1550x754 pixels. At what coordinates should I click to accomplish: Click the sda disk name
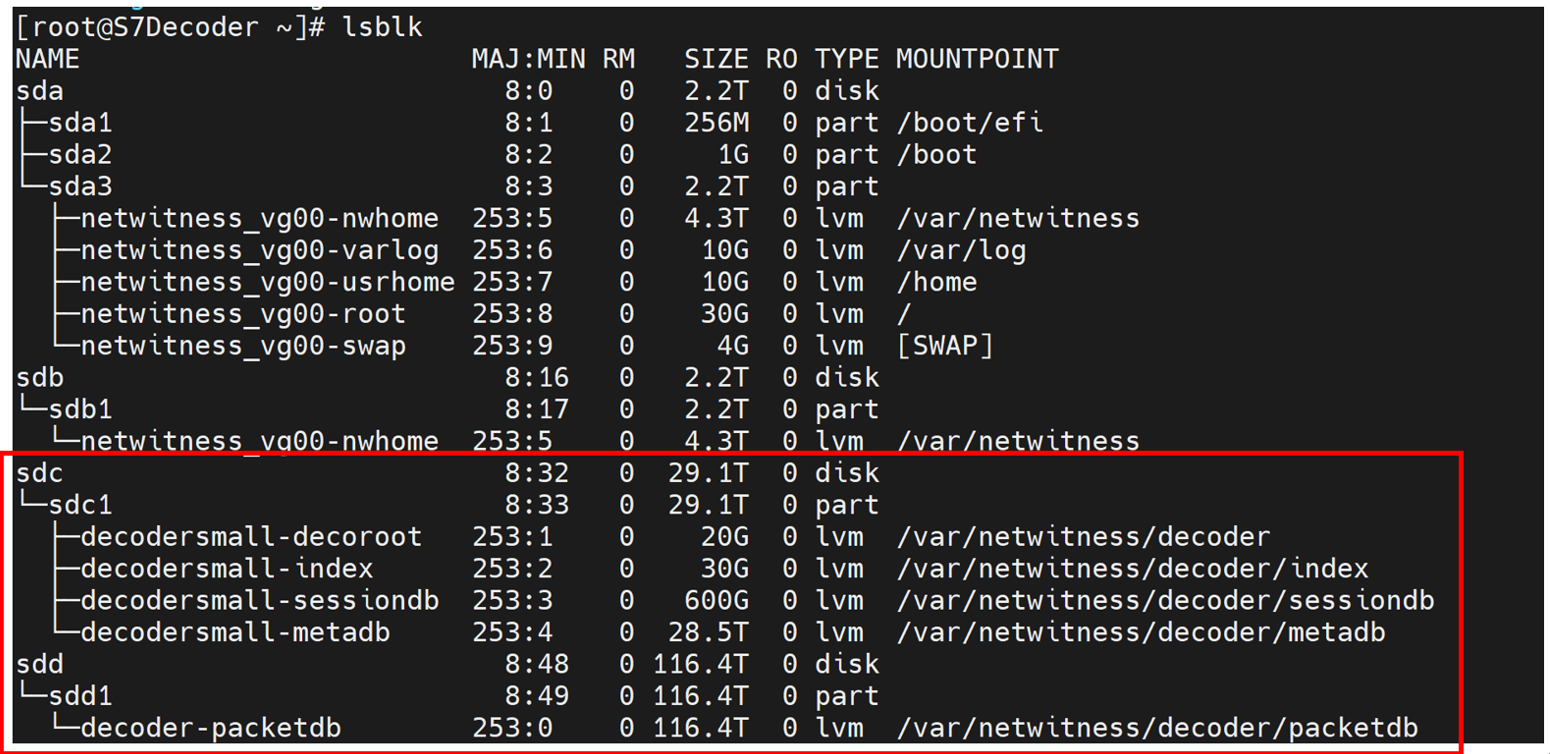40,91
